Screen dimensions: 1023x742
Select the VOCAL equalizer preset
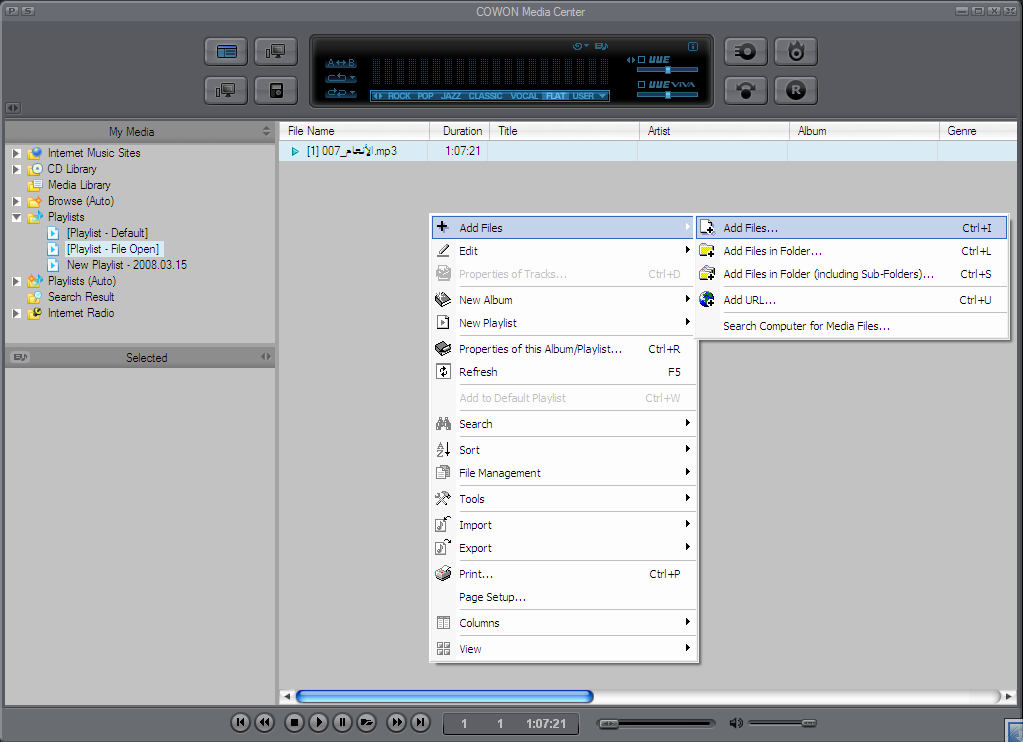point(525,96)
